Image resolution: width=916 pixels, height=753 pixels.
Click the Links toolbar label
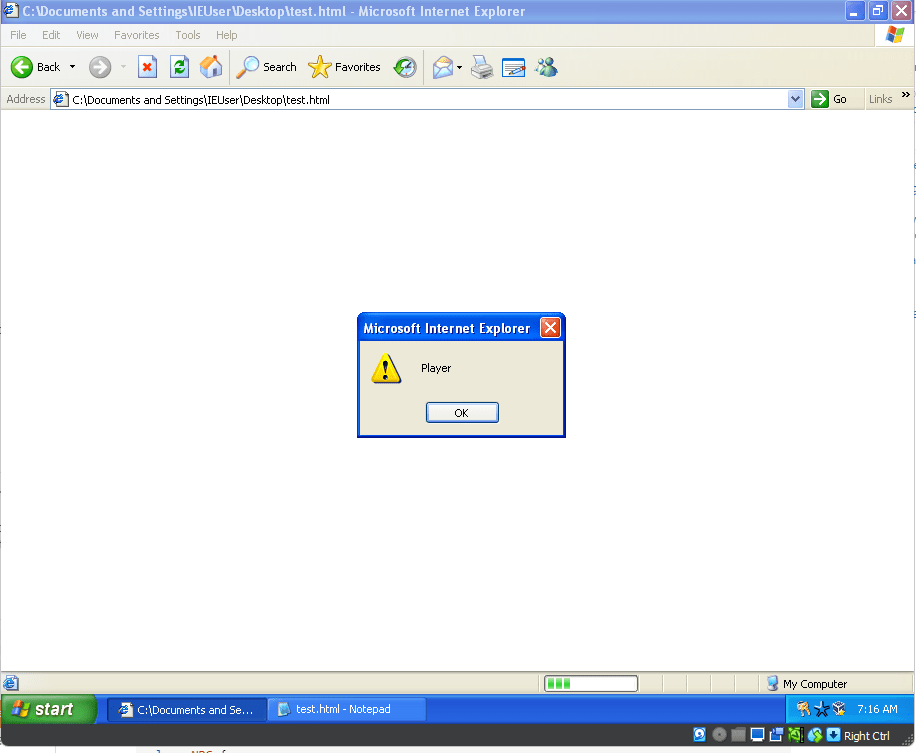point(880,99)
